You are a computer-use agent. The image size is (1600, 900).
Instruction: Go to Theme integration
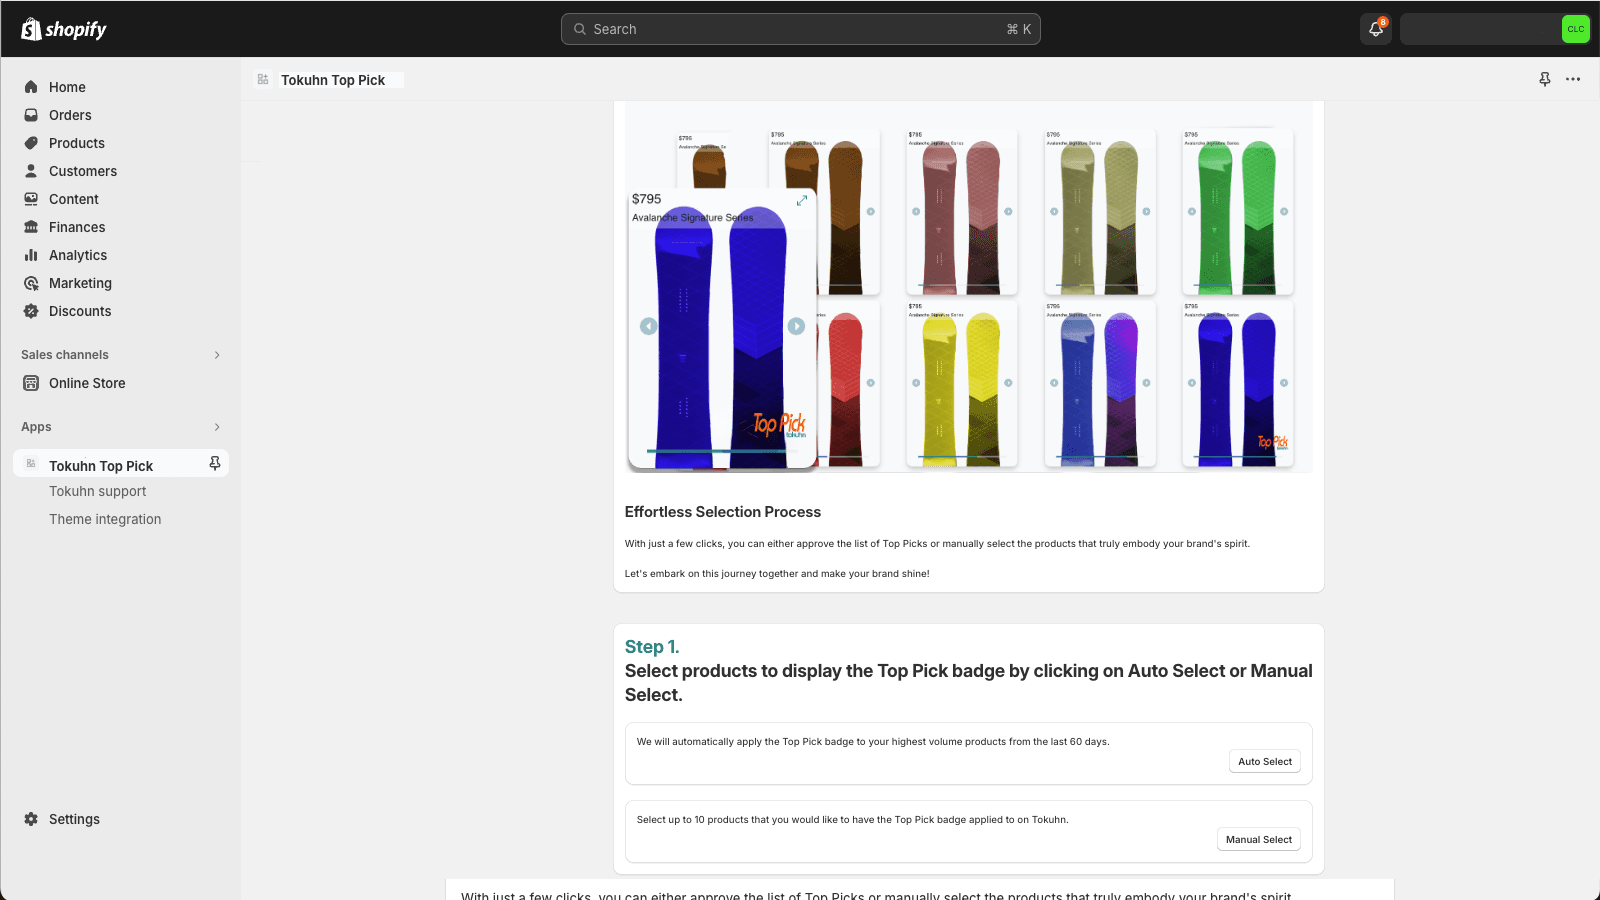click(x=105, y=519)
